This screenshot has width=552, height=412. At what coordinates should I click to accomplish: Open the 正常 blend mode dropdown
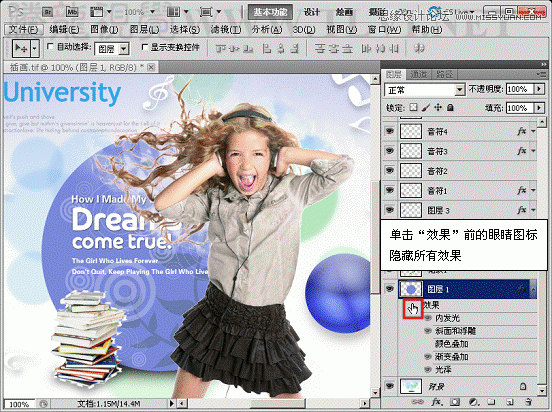click(x=425, y=90)
